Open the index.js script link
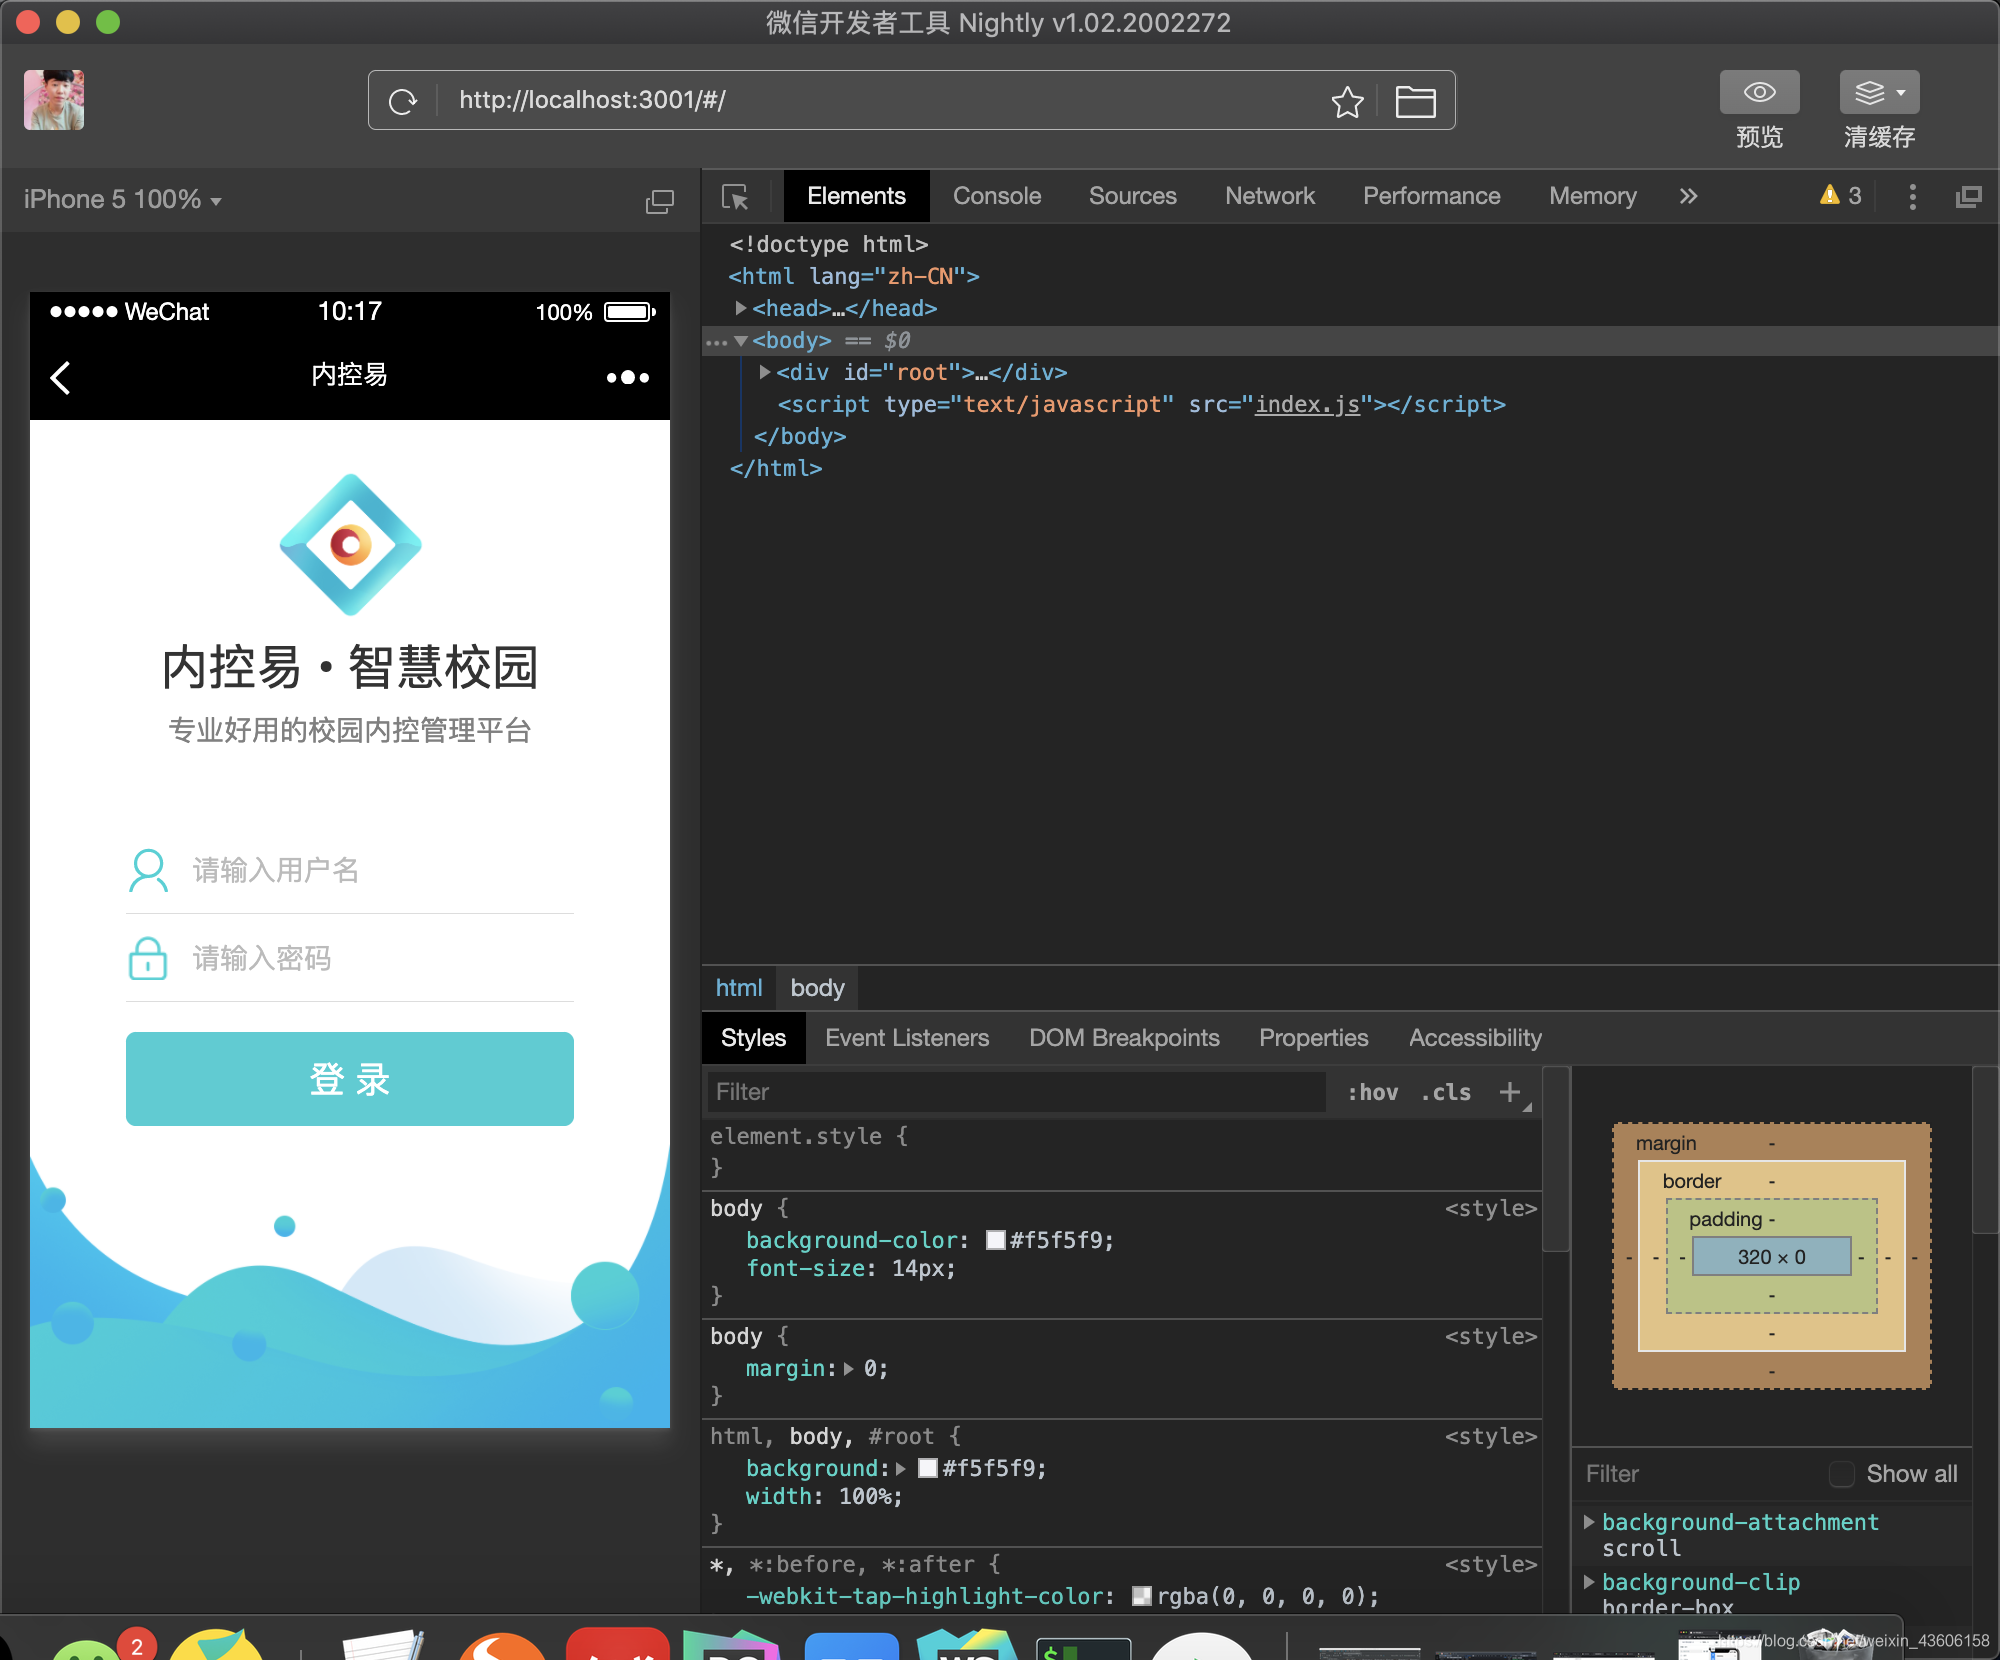2000x1660 pixels. click(1308, 404)
